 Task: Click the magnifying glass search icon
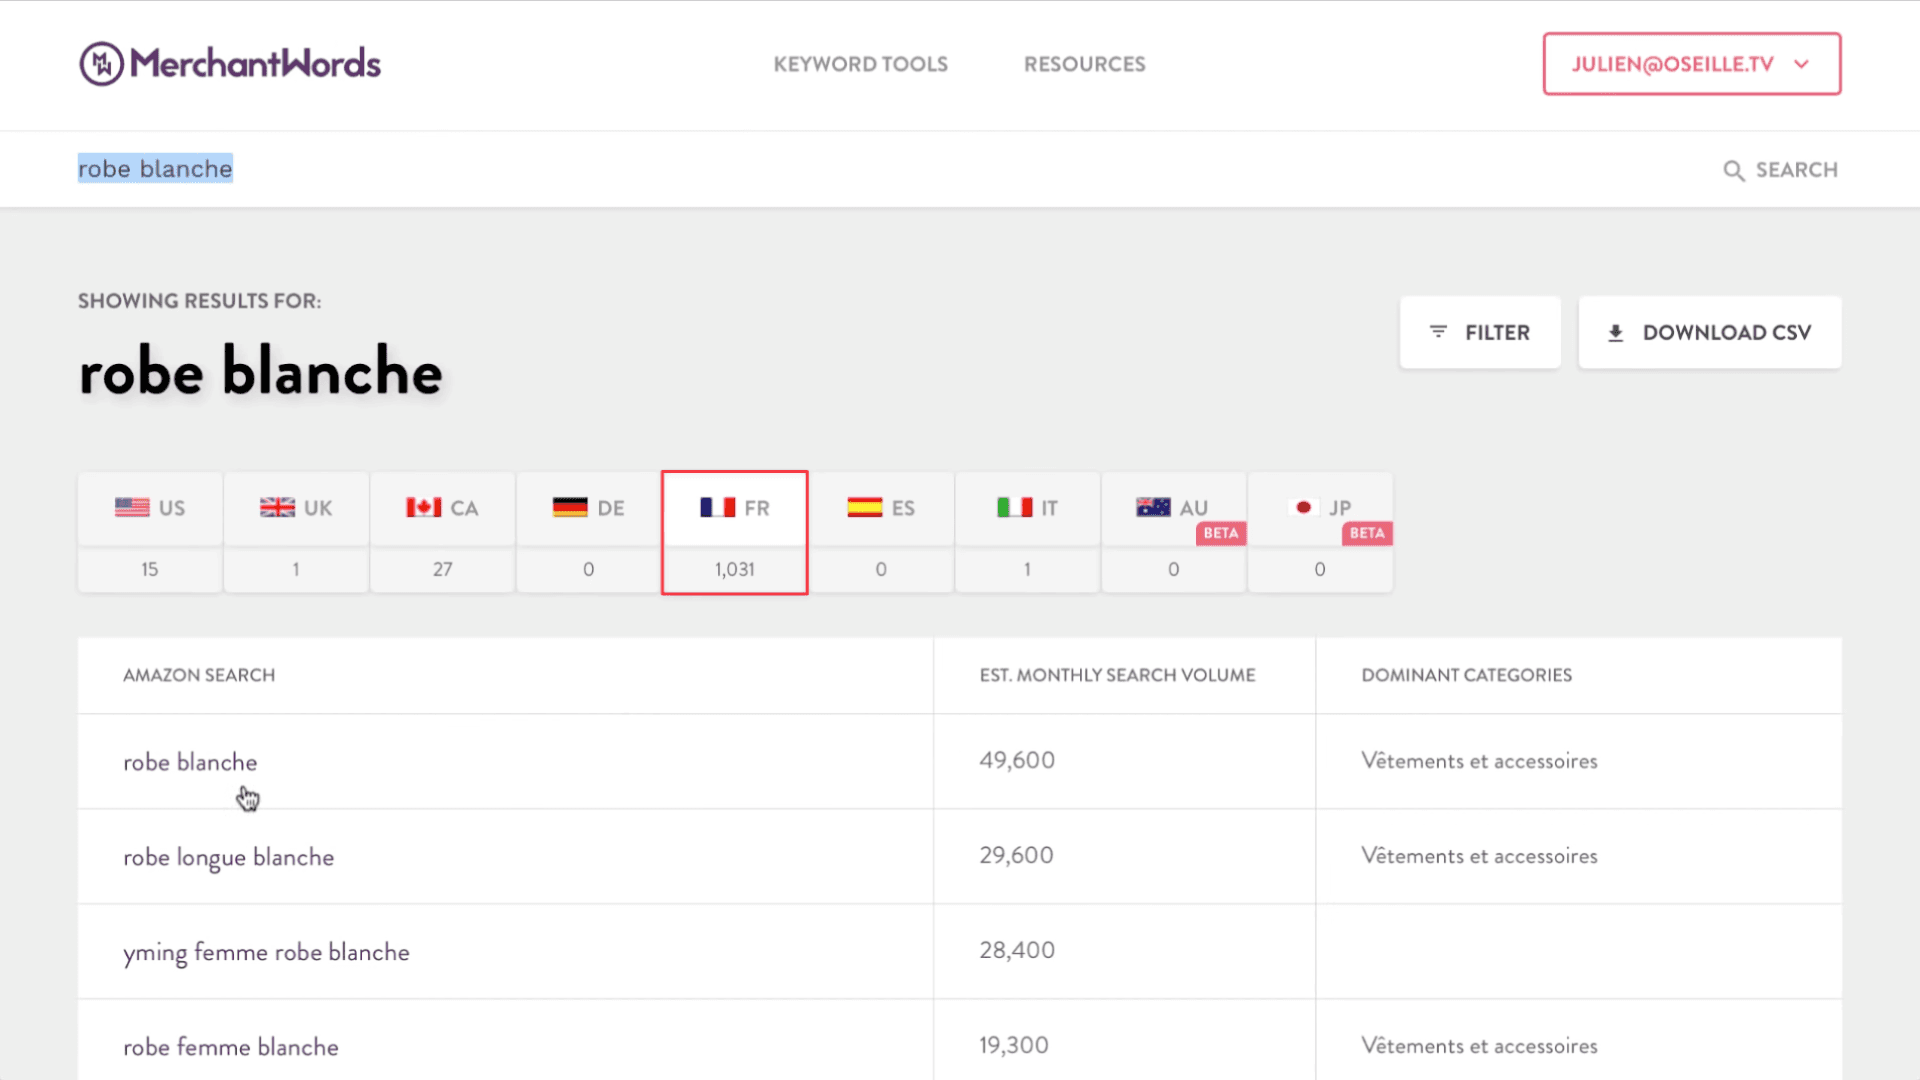1733,170
